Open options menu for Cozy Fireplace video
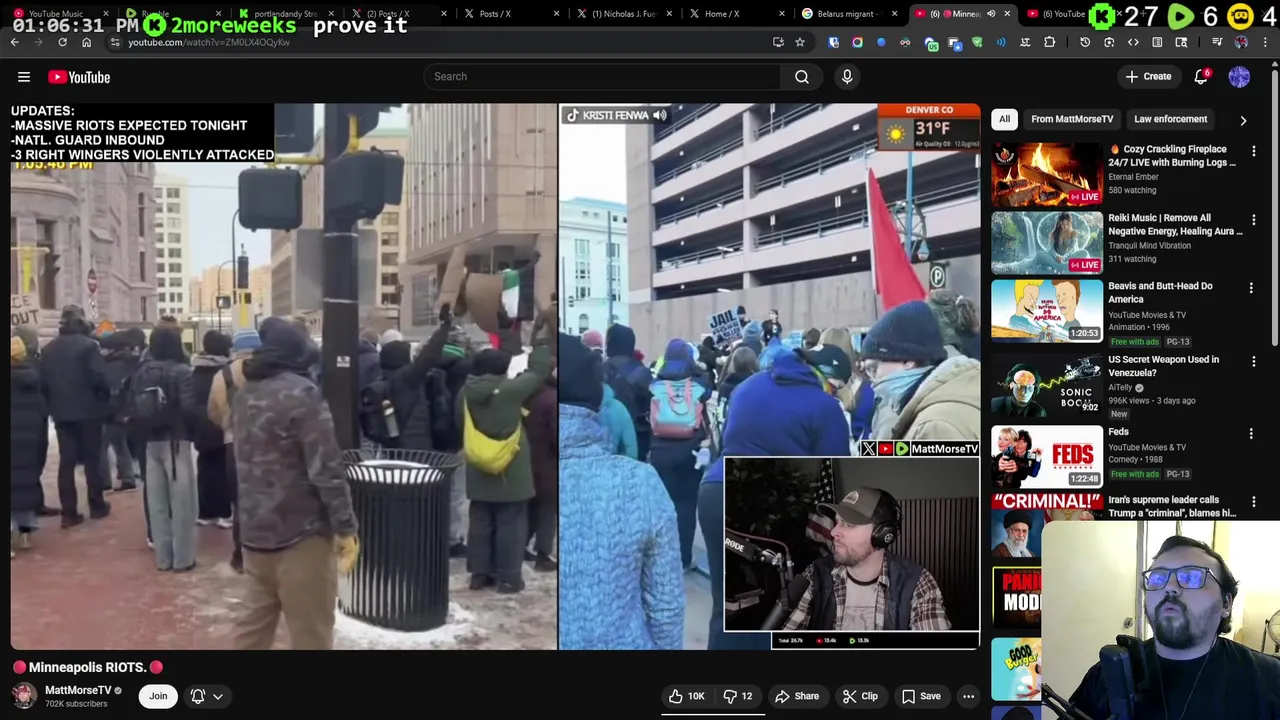Viewport: 1280px width, 720px height. click(1253, 151)
